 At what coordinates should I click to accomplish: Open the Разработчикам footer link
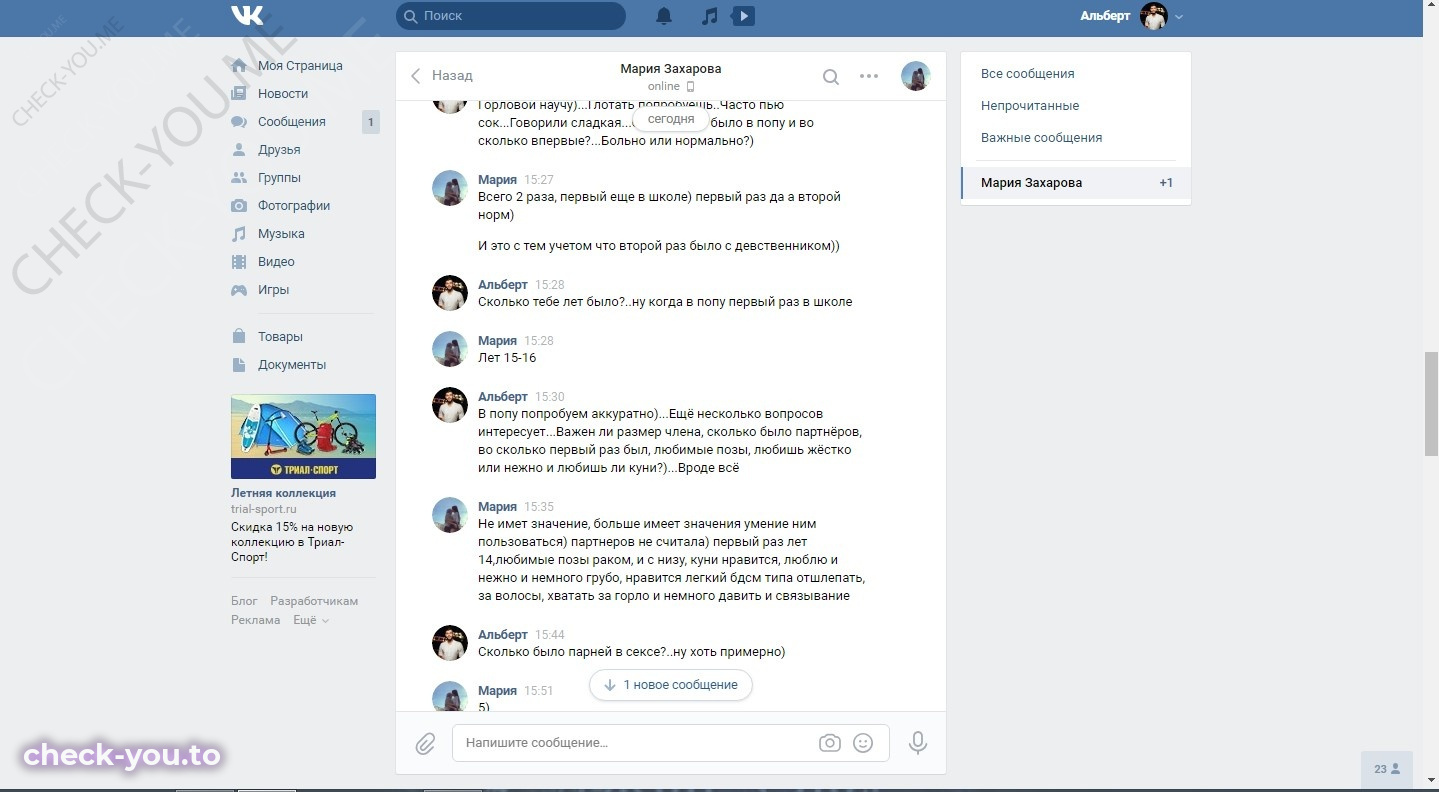(314, 601)
